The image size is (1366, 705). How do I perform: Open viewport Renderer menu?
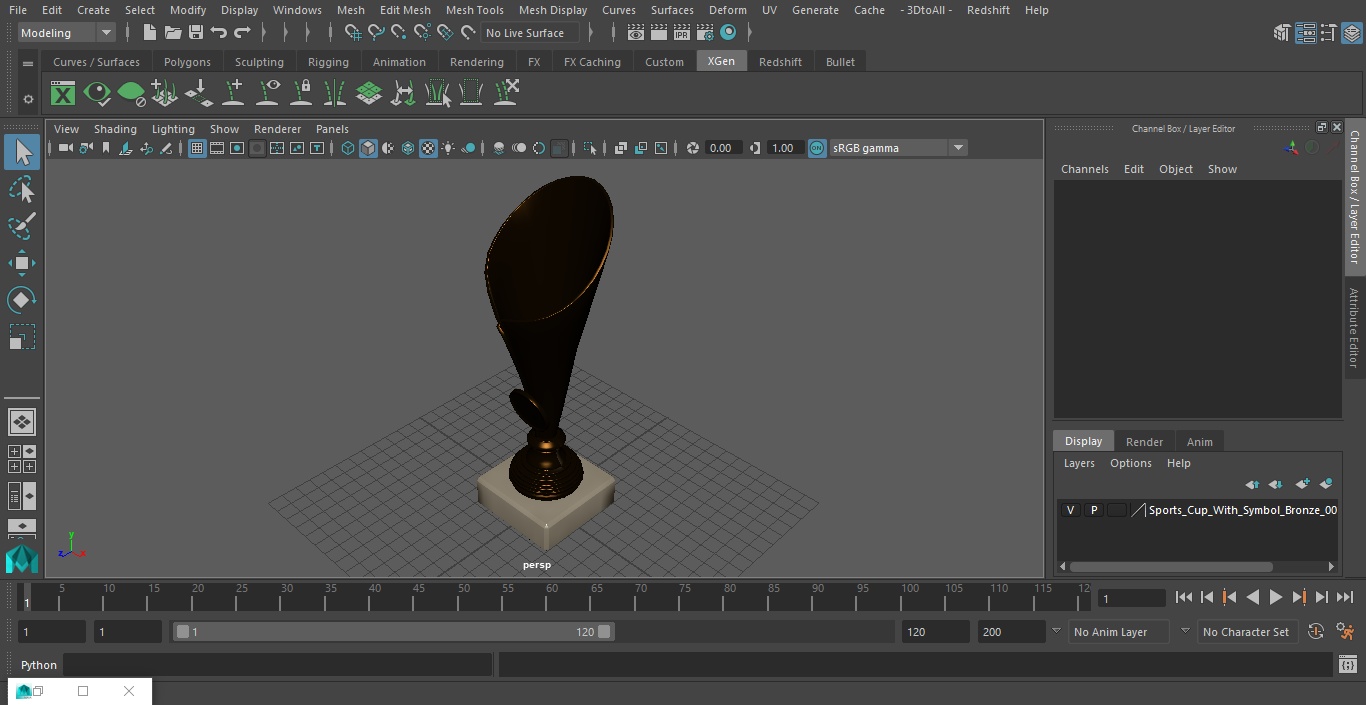pyautogui.click(x=277, y=129)
